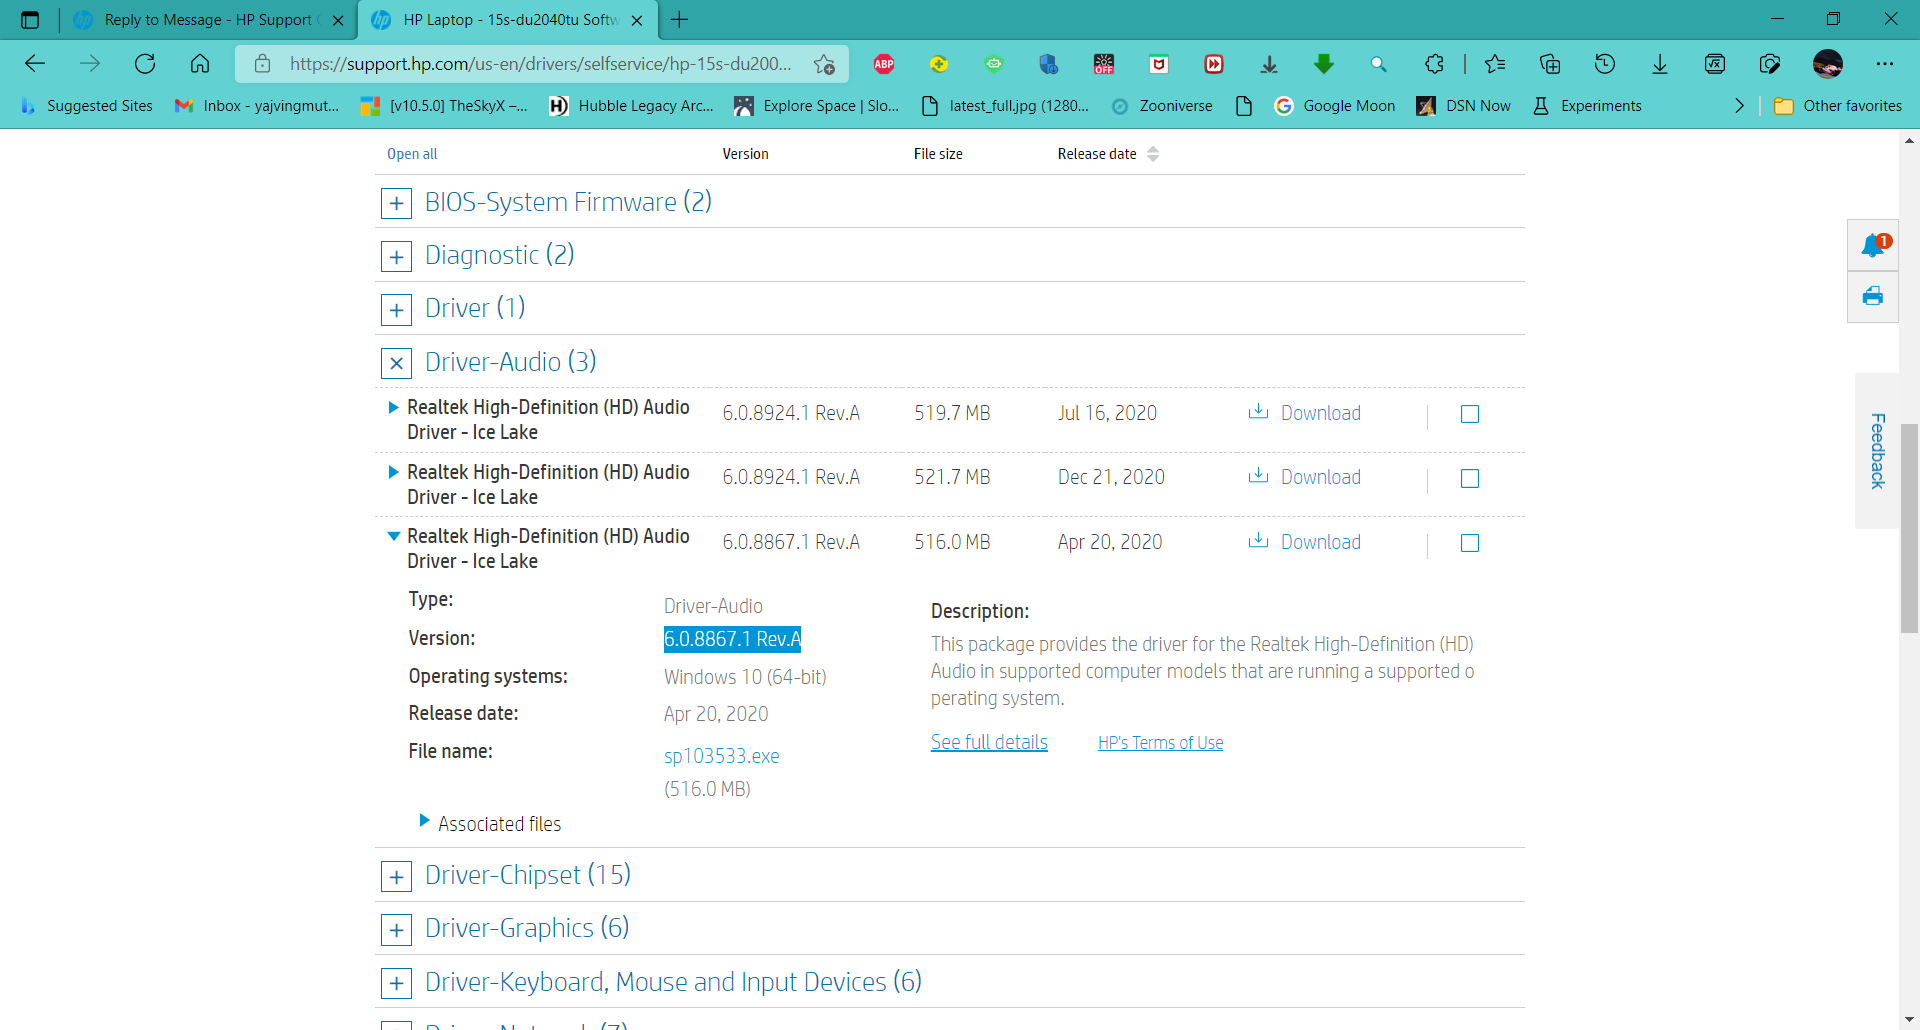Check the box for the Dec 21 driver
1920x1030 pixels.
[1469, 478]
